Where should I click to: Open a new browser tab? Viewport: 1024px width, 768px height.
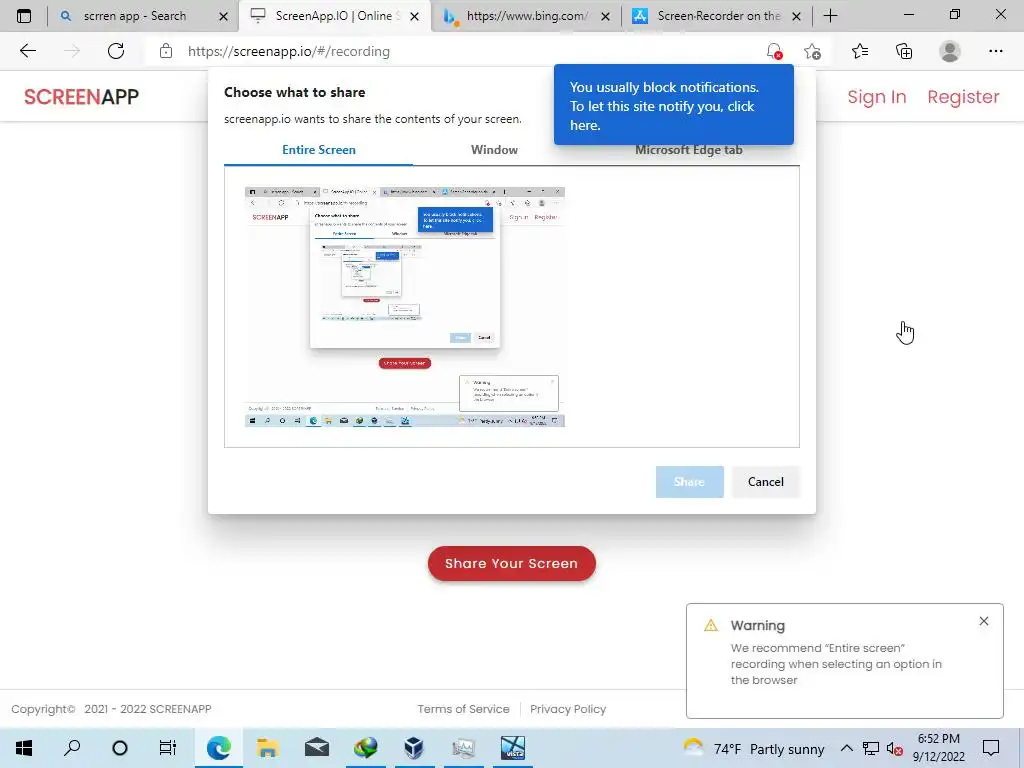[x=830, y=16]
